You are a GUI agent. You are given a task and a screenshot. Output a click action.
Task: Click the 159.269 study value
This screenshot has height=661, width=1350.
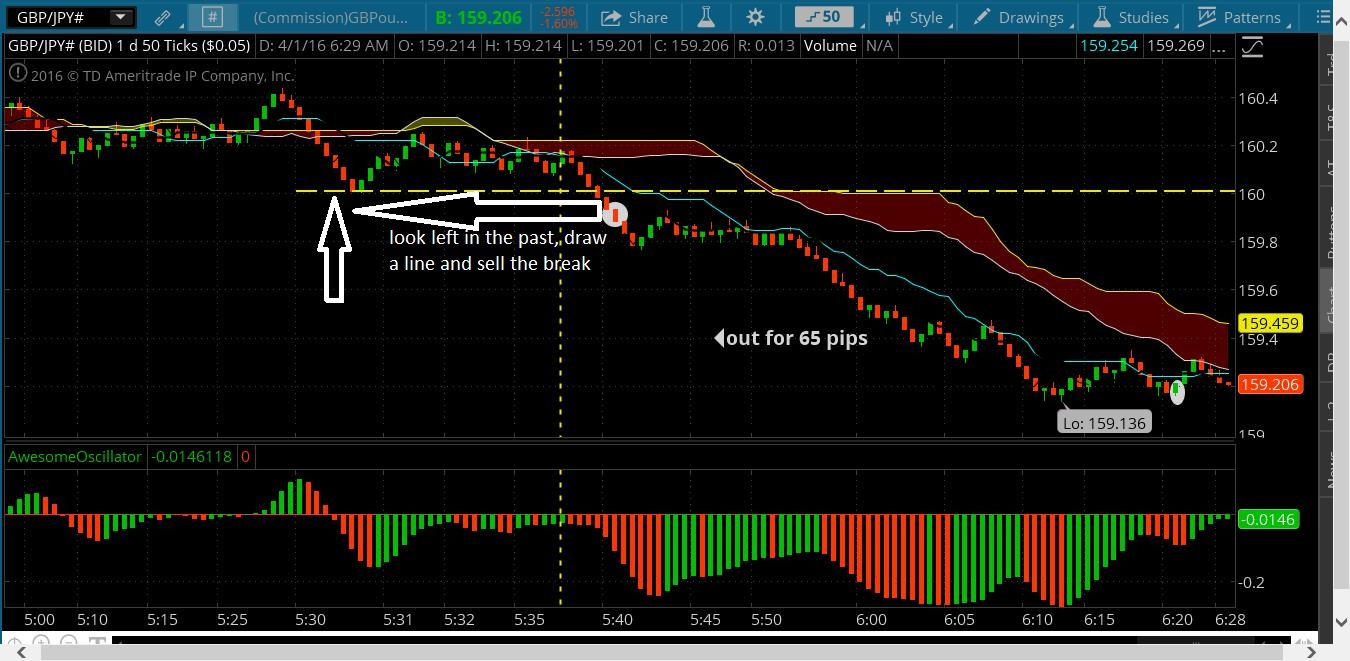tap(1175, 46)
